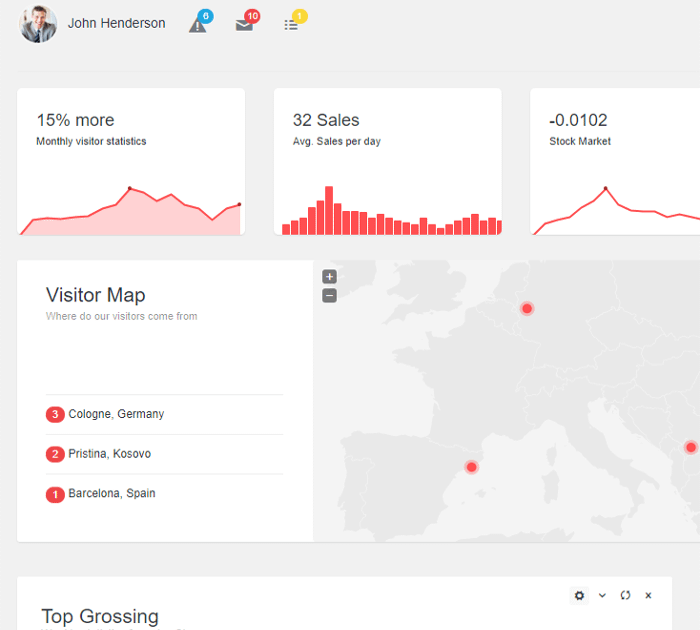Open task list icon in header
This screenshot has height=630, width=700.
(x=291, y=24)
